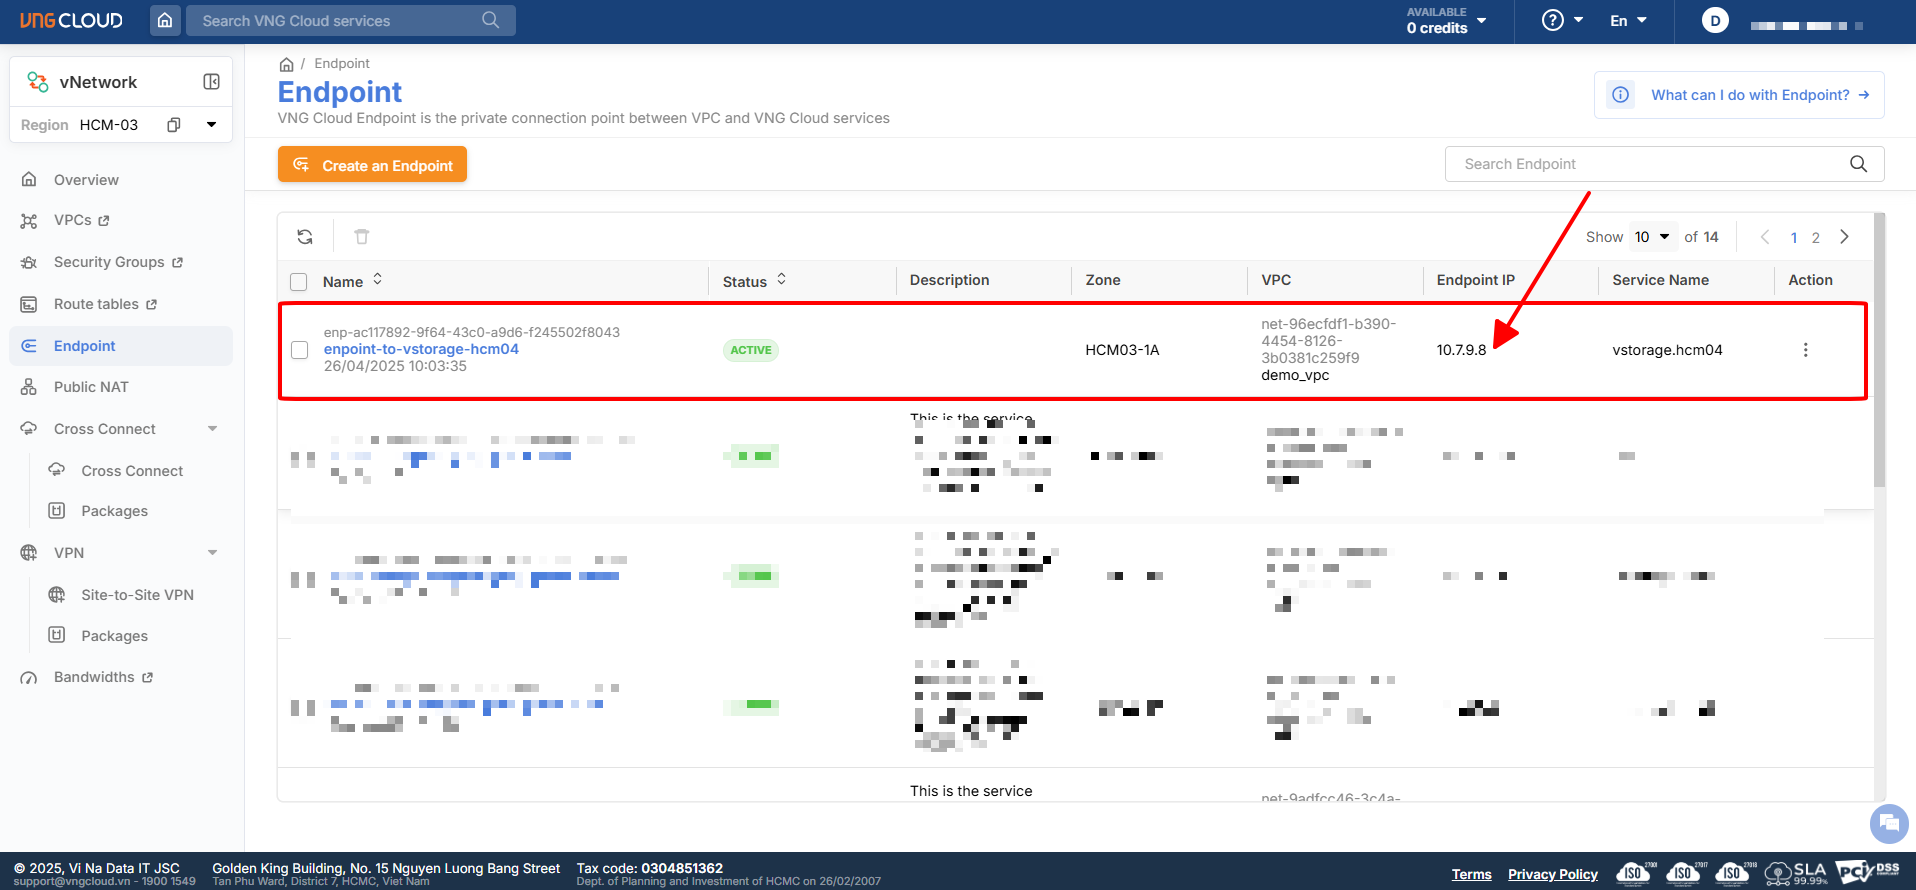Click the Search Endpoint input field
This screenshot has height=890, width=1916.
point(1640,164)
